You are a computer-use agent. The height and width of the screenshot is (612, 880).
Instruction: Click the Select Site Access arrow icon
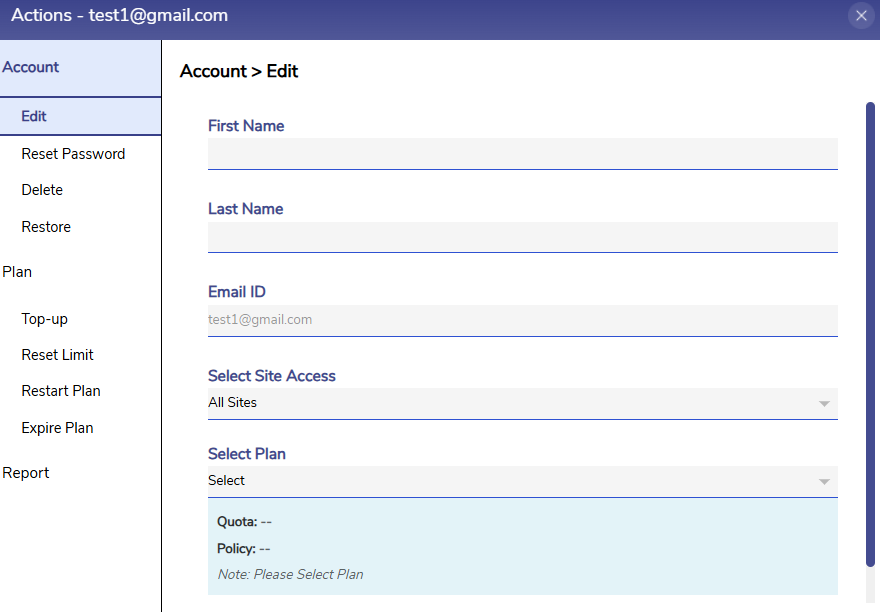tap(824, 404)
